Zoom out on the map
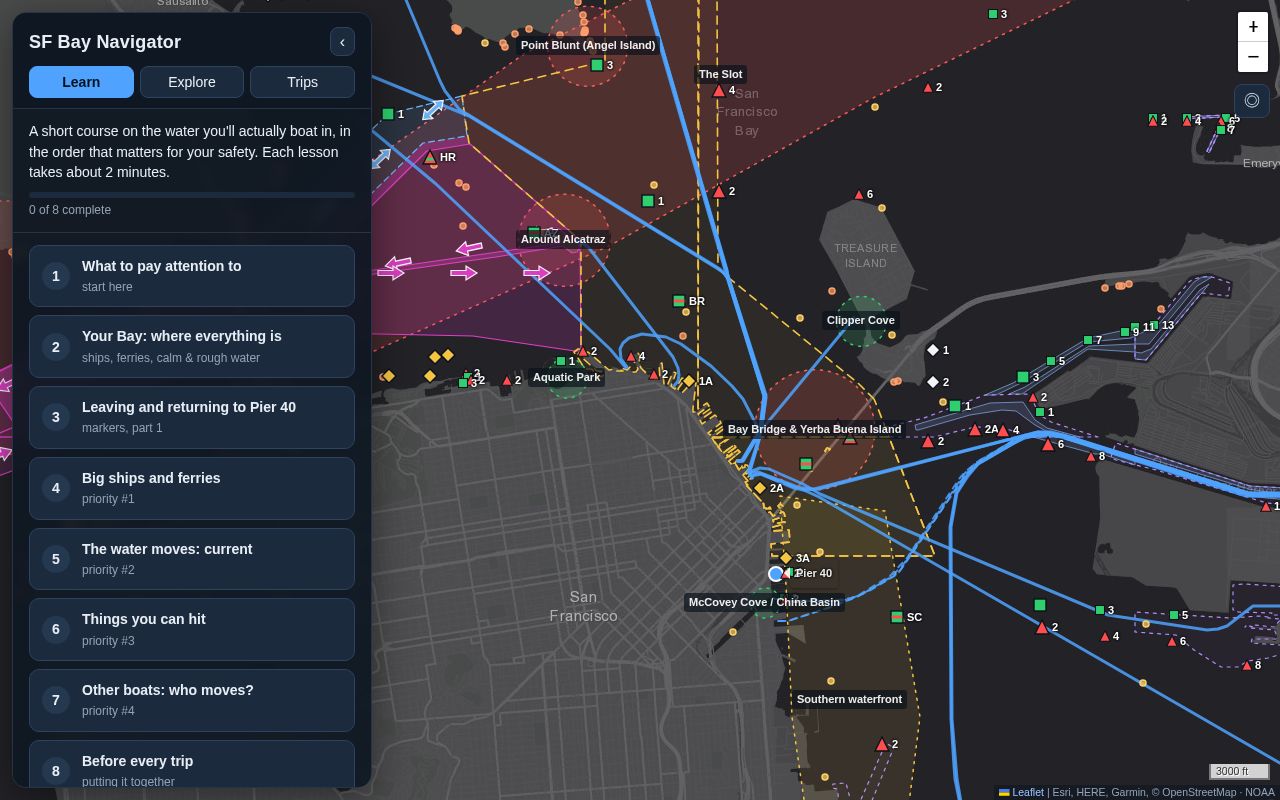The height and width of the screenshot is (800, 1280). coord(1253,57)
